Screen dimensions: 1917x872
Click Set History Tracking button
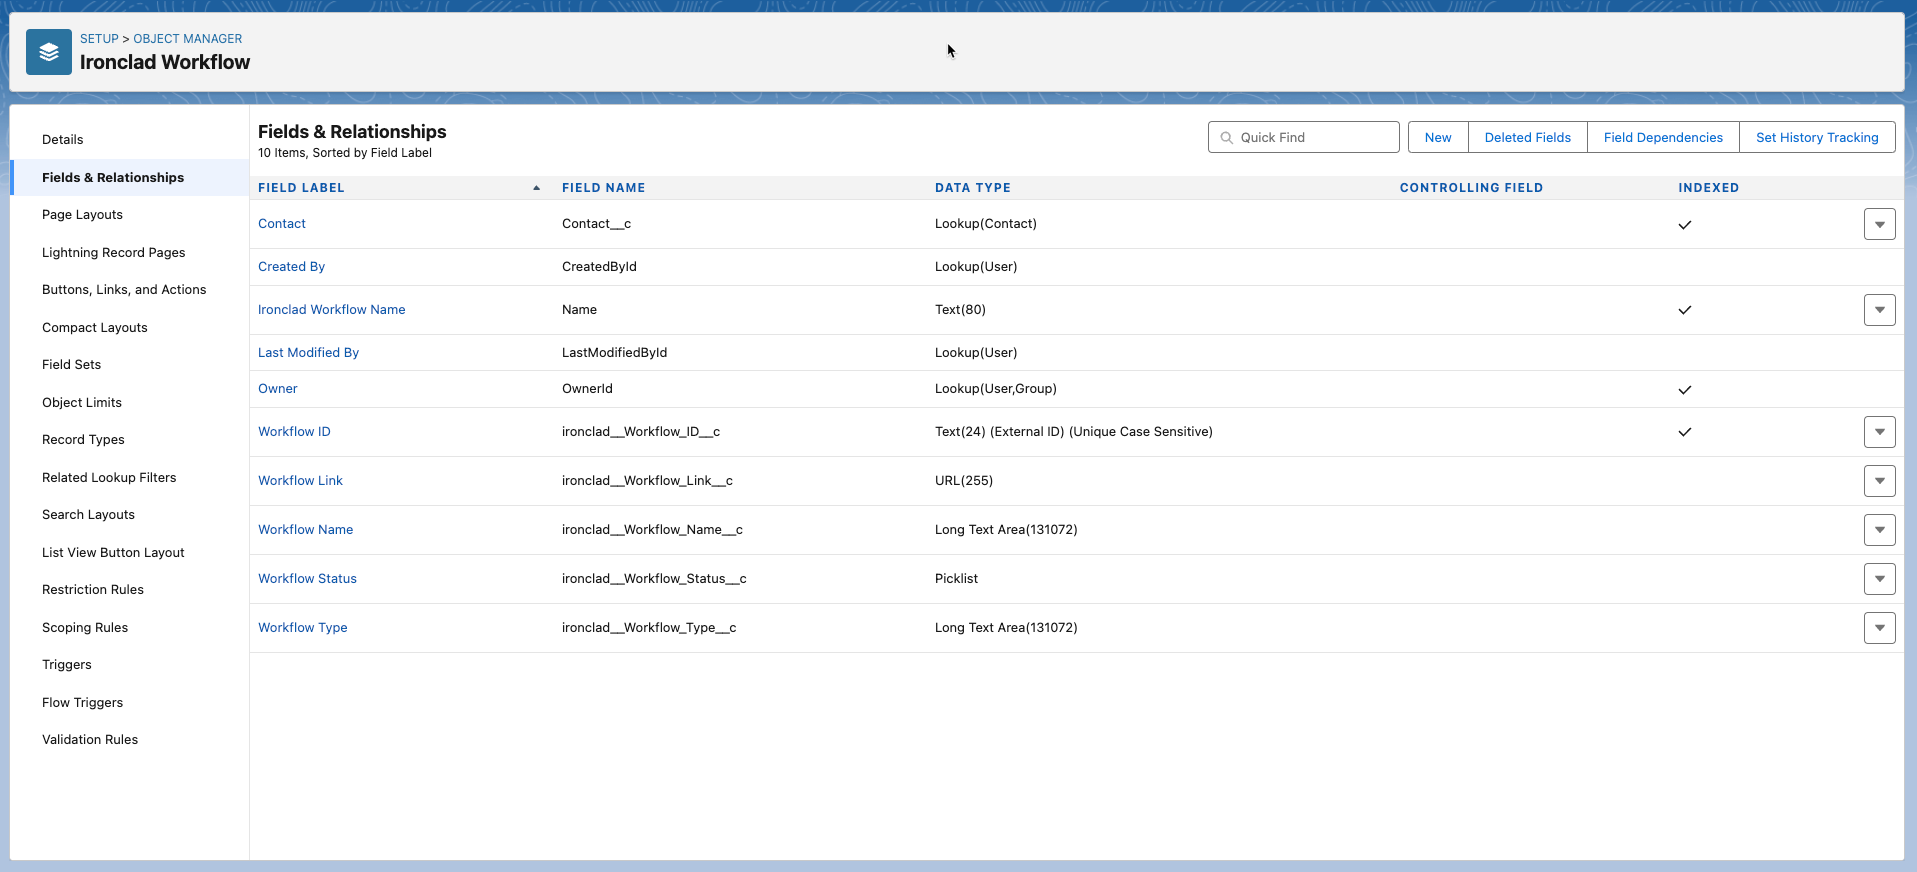[1817, 138]
